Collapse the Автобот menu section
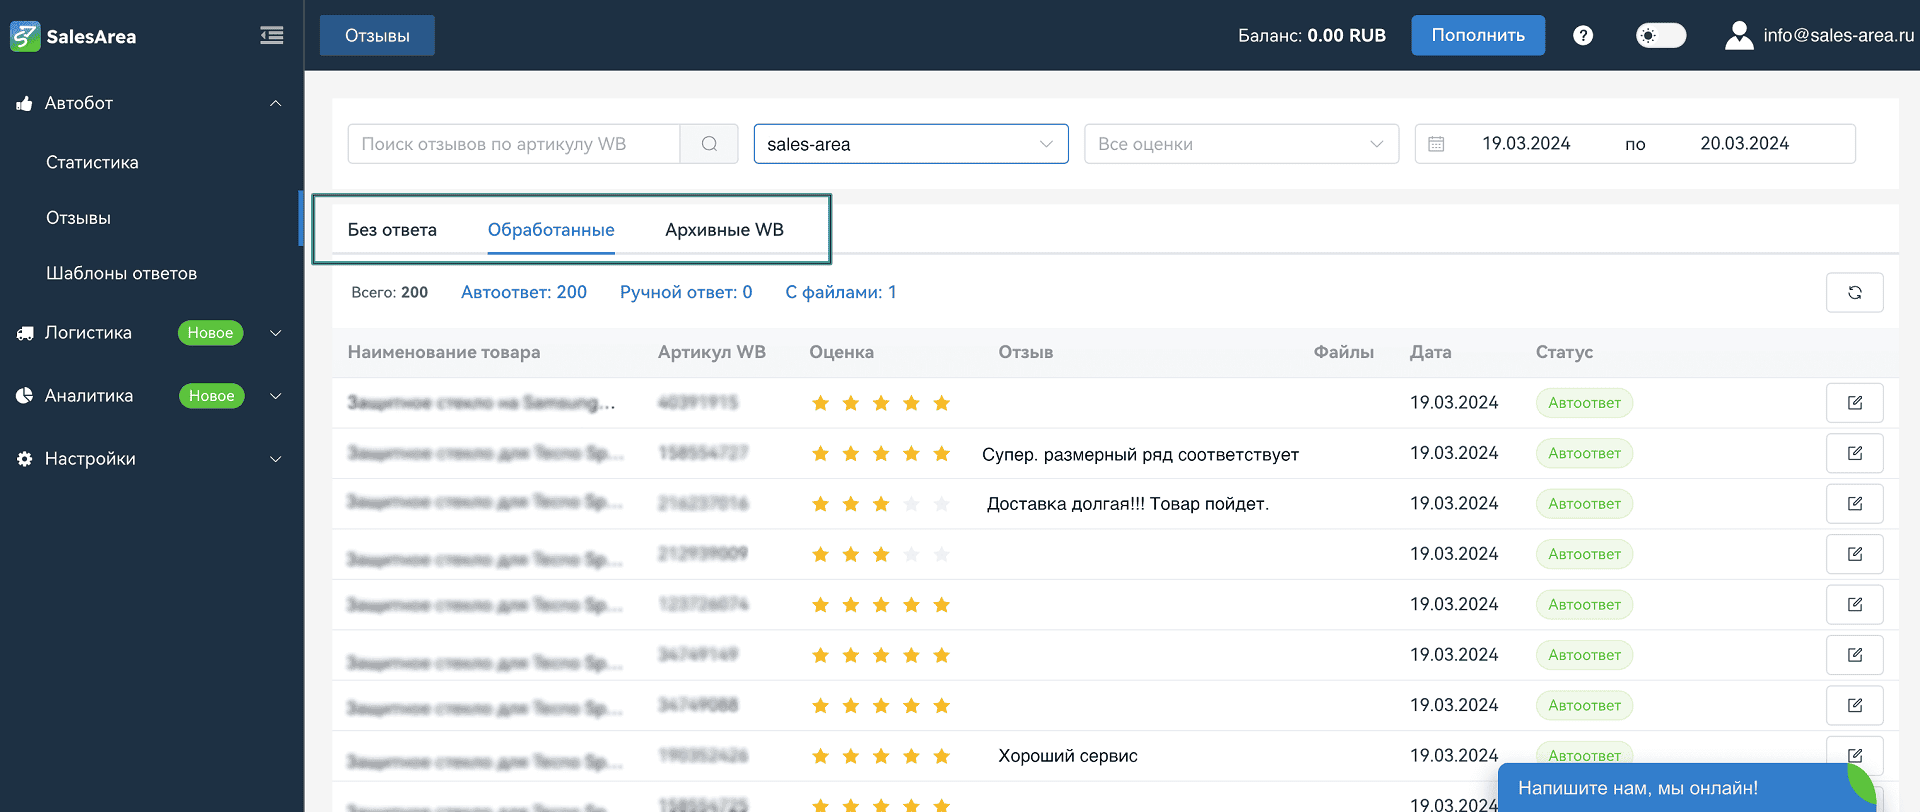This screenshot has height=812, width=1920. [x=275, y=103]
